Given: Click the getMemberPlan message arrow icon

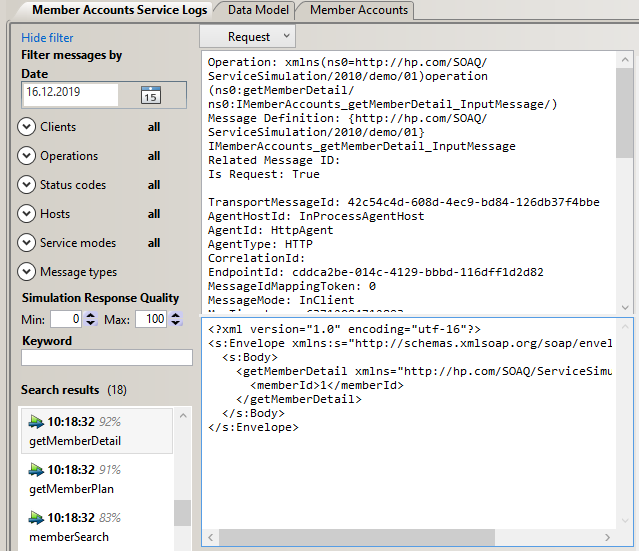Looking at the screenshot, I should (36, 470).
